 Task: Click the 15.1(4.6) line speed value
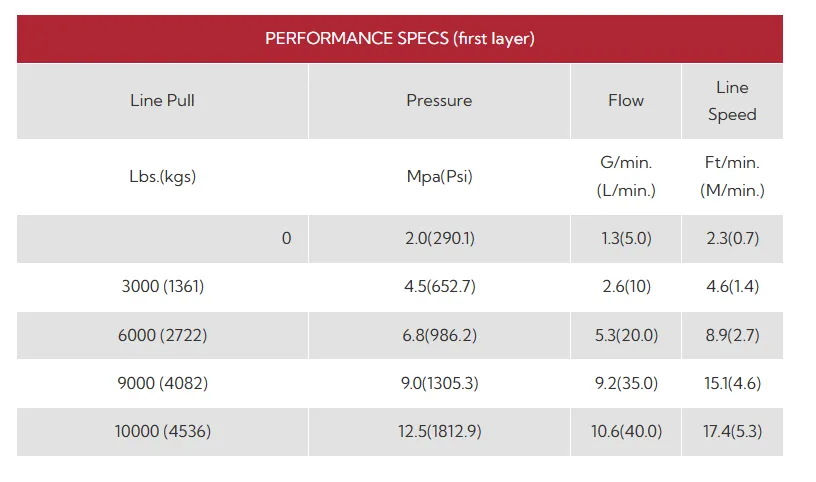tap(732, 384)
